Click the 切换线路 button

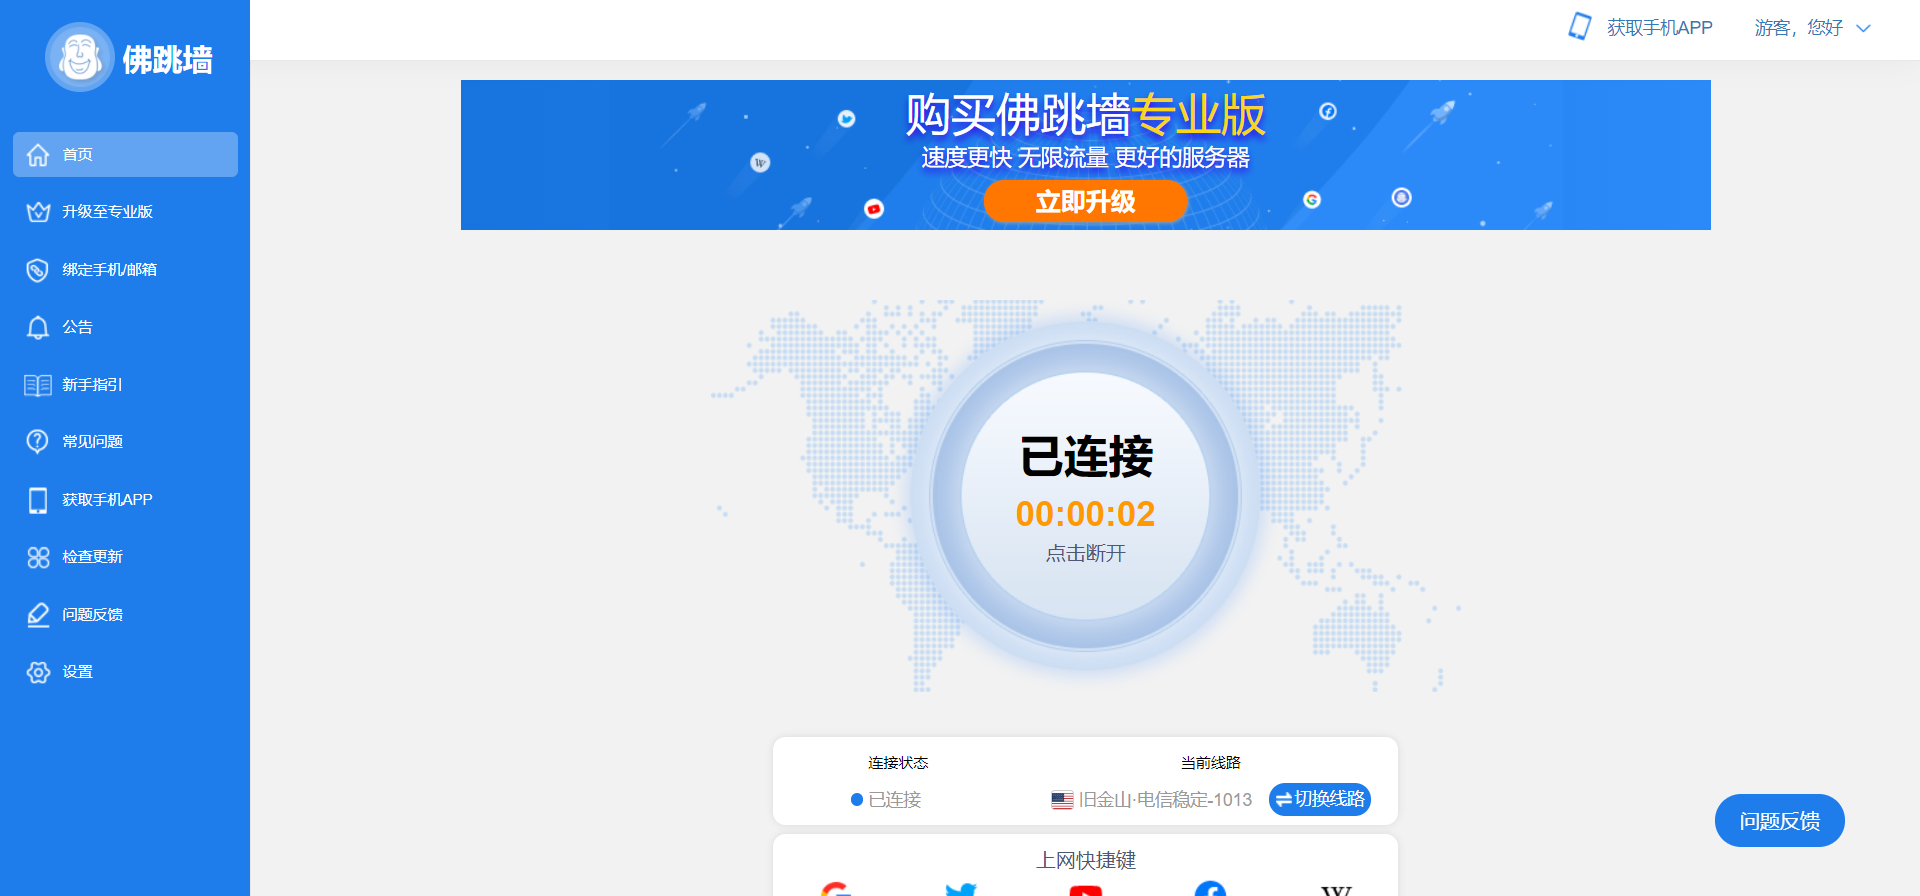pos(1320,799)
